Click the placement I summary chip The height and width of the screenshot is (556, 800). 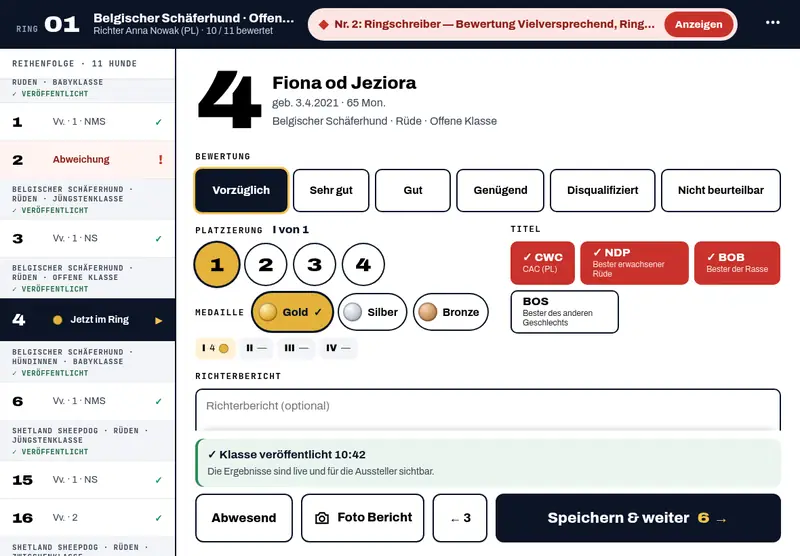click(215, 348)
